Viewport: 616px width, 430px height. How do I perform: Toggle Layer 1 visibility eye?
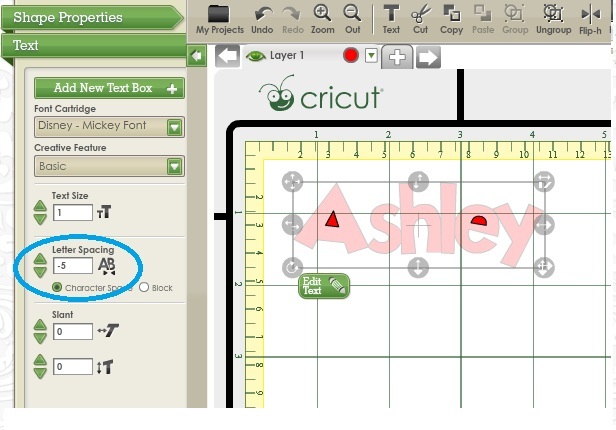(255, 56)
